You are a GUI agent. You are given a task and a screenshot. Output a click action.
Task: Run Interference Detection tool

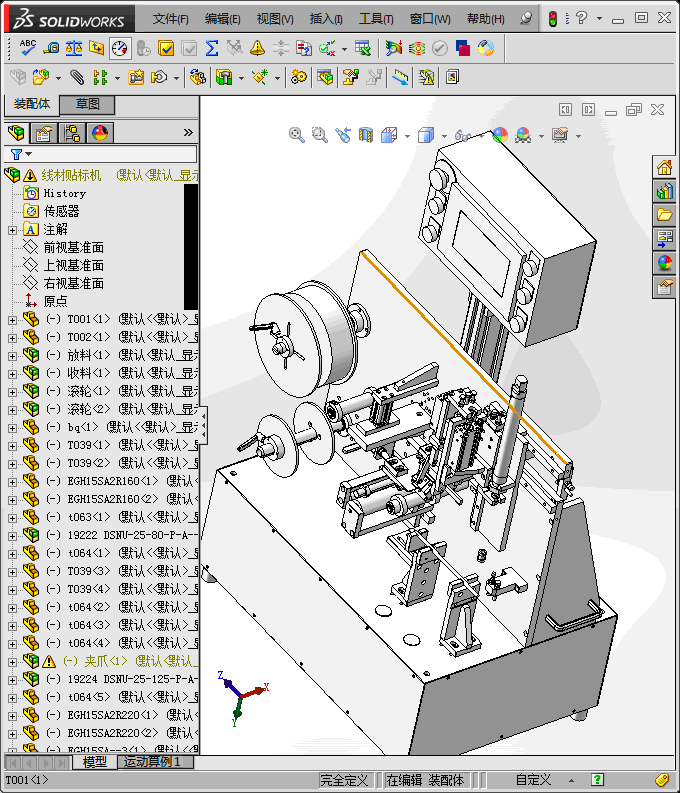coord(400,77)
